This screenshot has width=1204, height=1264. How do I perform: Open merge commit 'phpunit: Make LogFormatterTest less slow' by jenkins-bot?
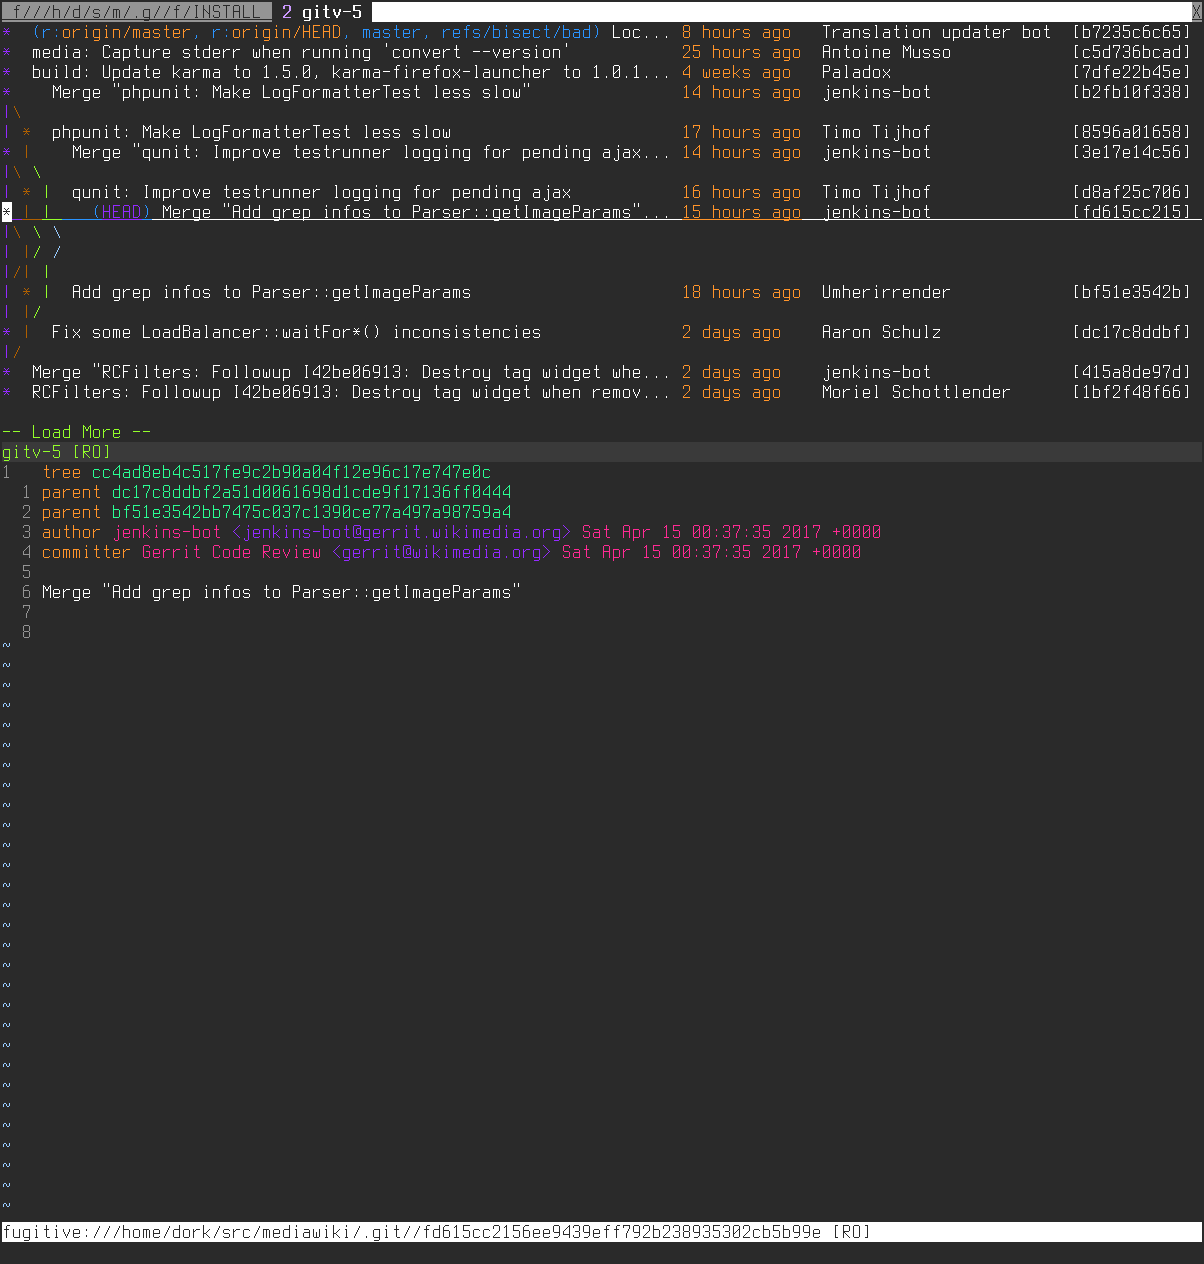point(291,92)
